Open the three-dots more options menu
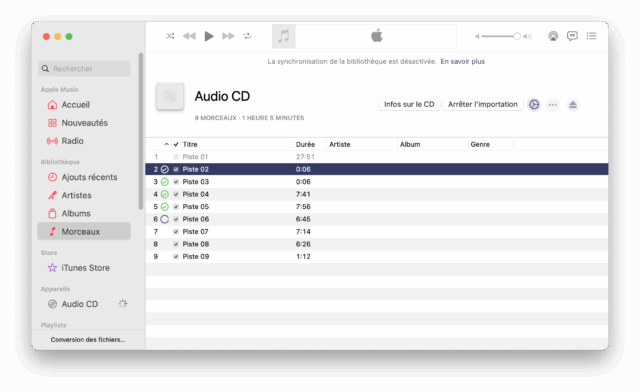The image size is (640, 392). coord(553,105)
